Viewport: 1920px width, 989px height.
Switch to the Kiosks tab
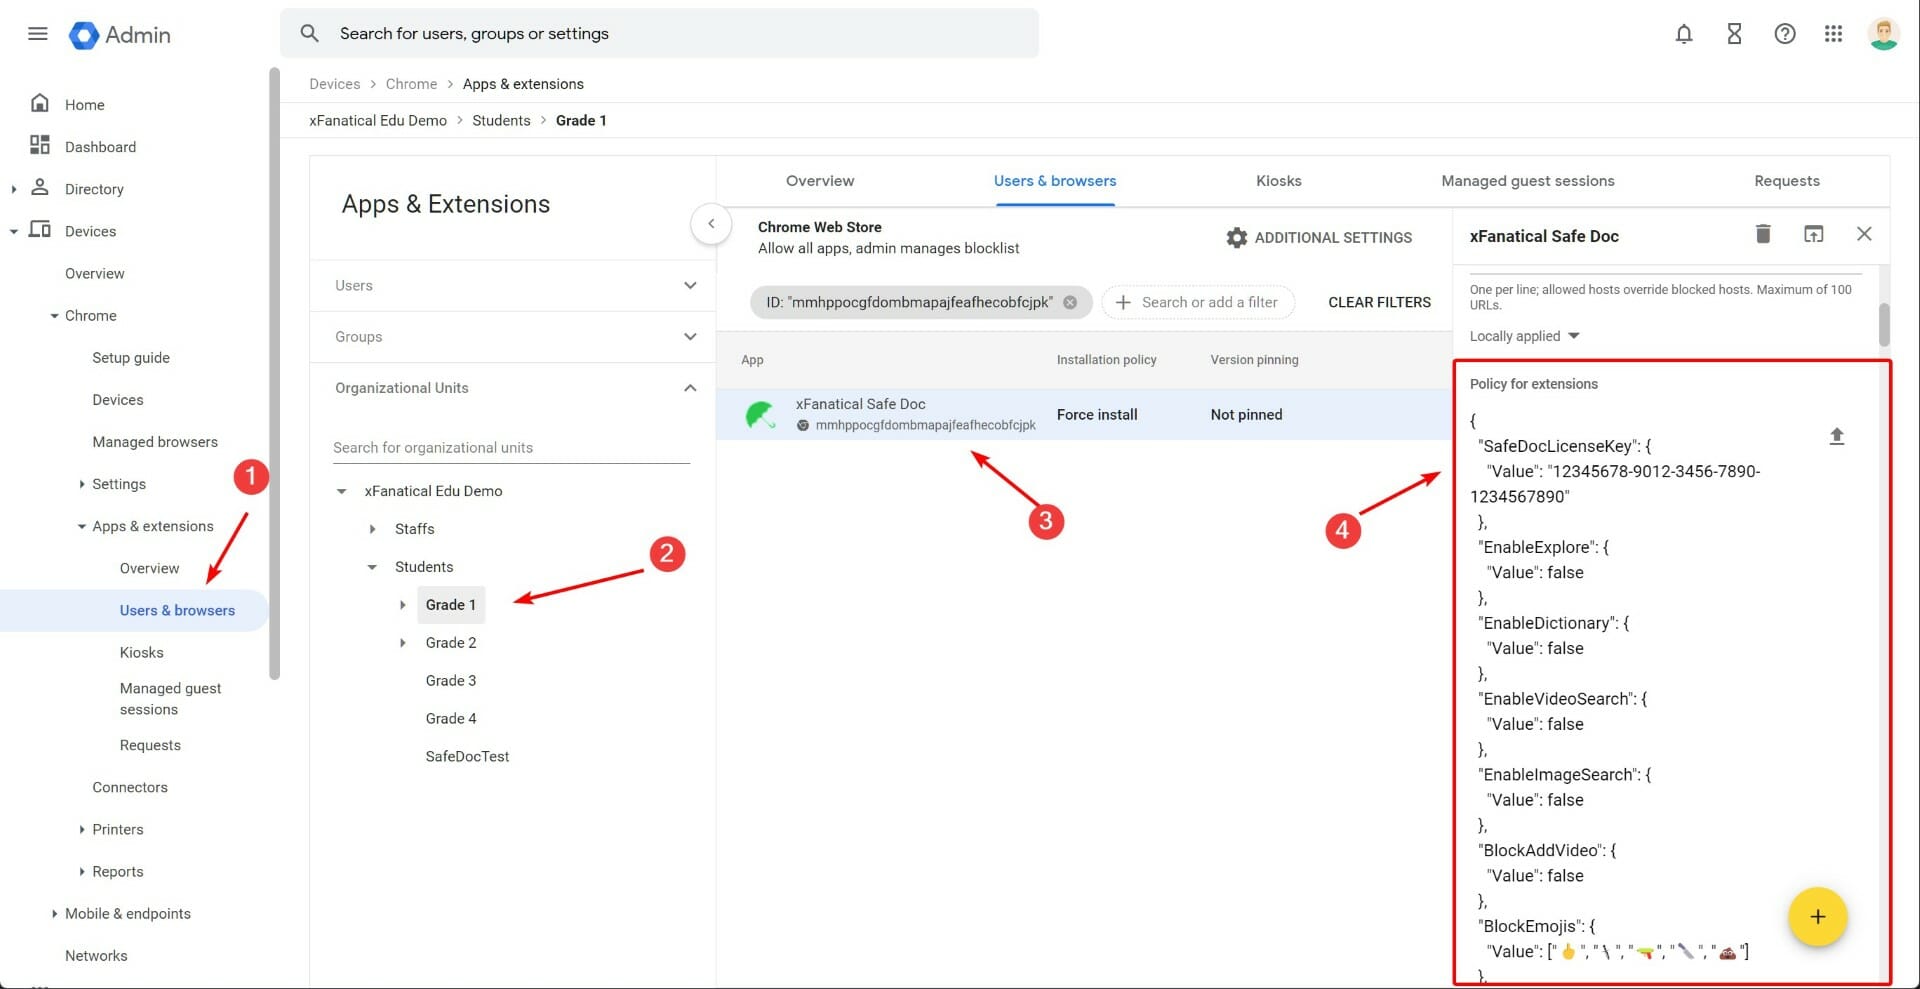tap(1278, 181)
